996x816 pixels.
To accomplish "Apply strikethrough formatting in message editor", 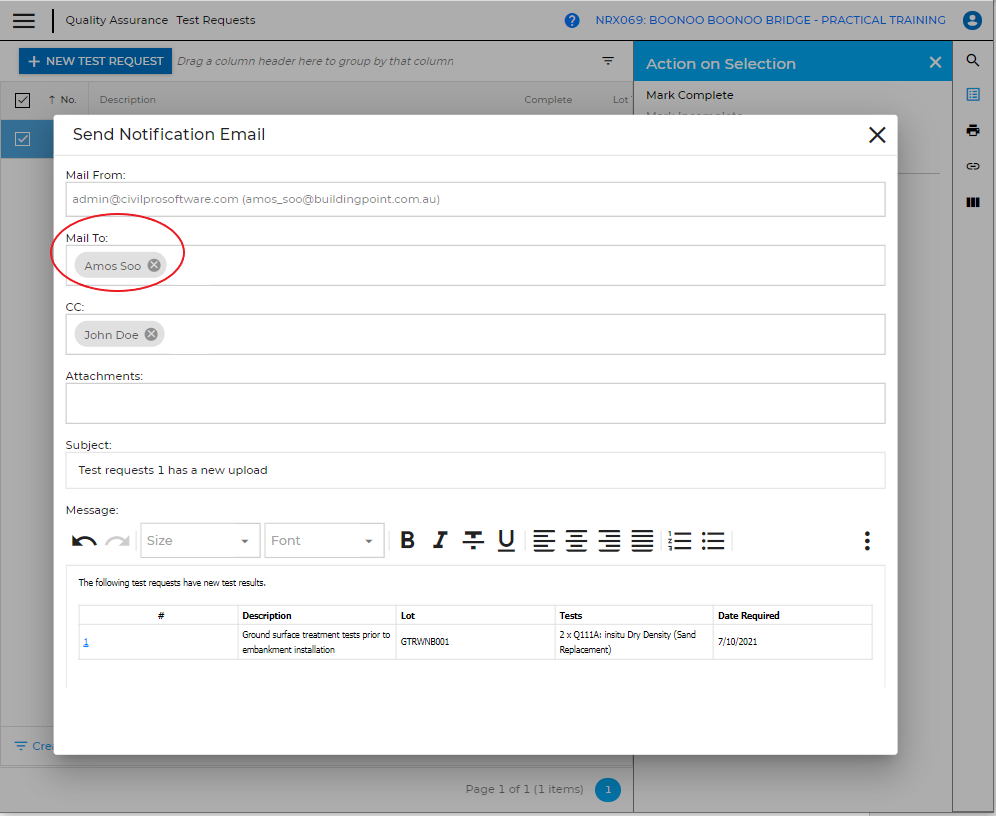I will pyautogui.click(x=473, y=541).
